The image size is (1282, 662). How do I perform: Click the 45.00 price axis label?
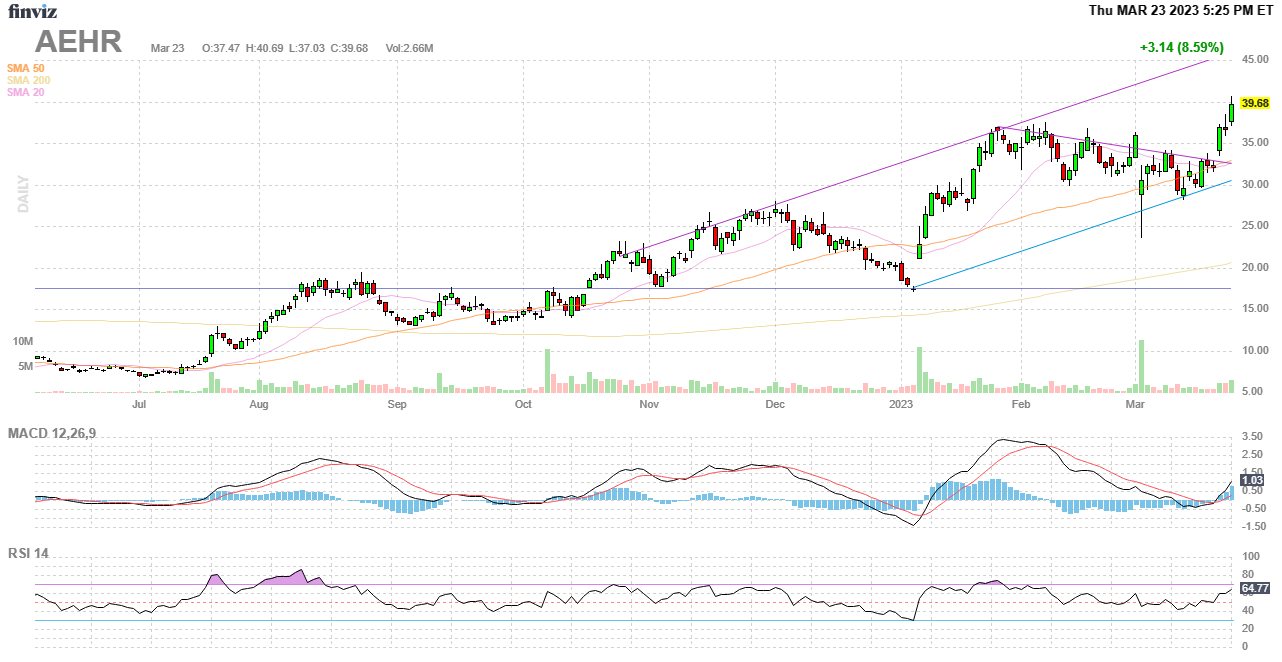click(x=1255, y=59)
